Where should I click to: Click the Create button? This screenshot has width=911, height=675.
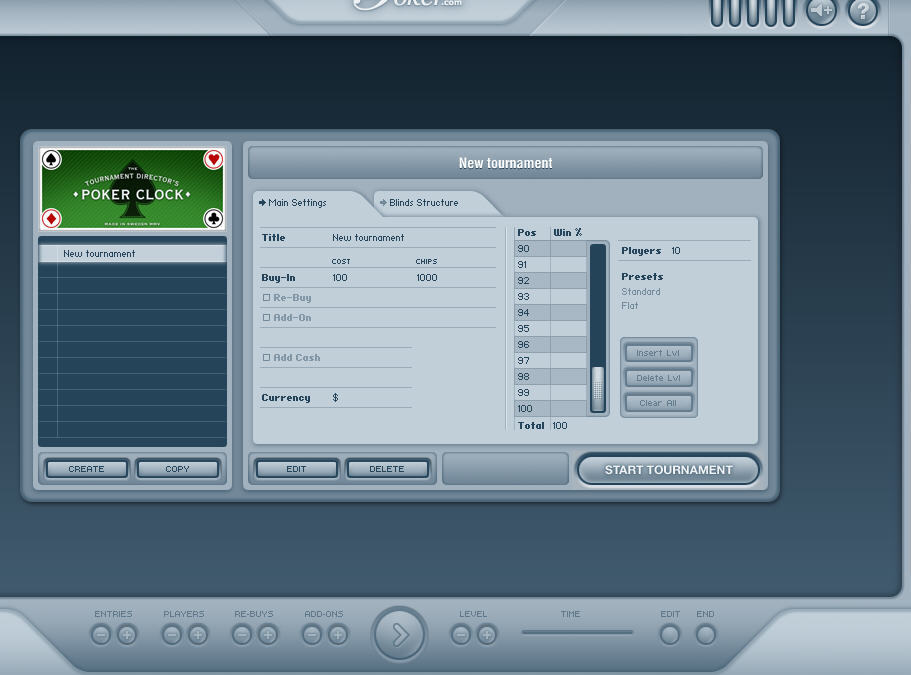pos(87,469)
